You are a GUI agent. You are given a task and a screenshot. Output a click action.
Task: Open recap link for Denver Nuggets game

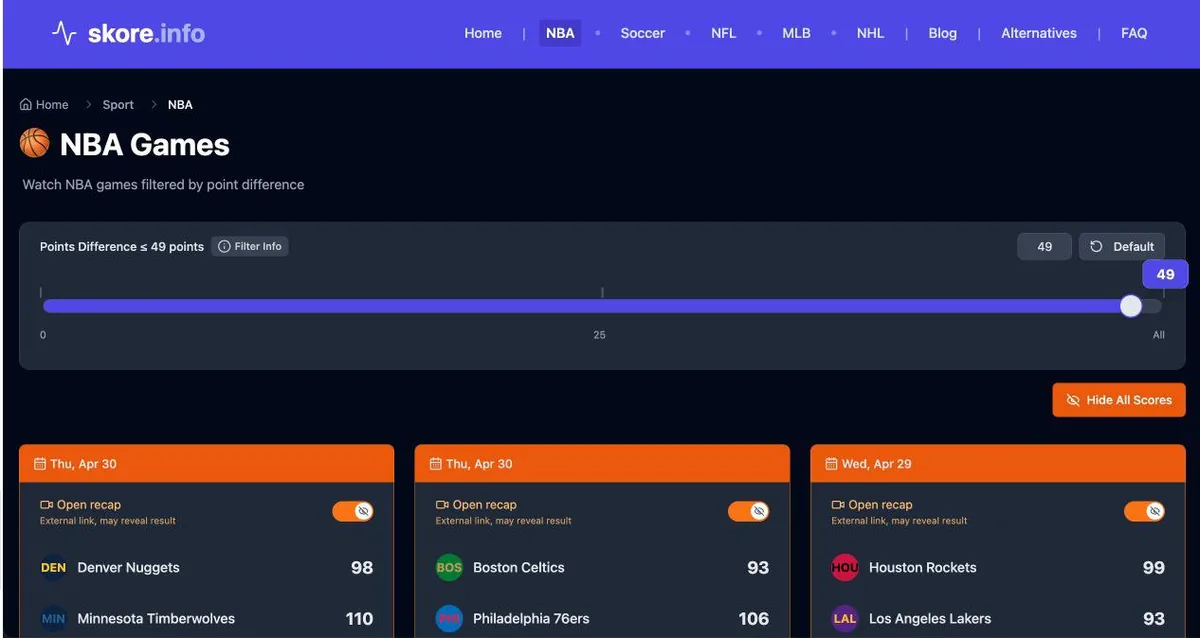coord(80,505)
